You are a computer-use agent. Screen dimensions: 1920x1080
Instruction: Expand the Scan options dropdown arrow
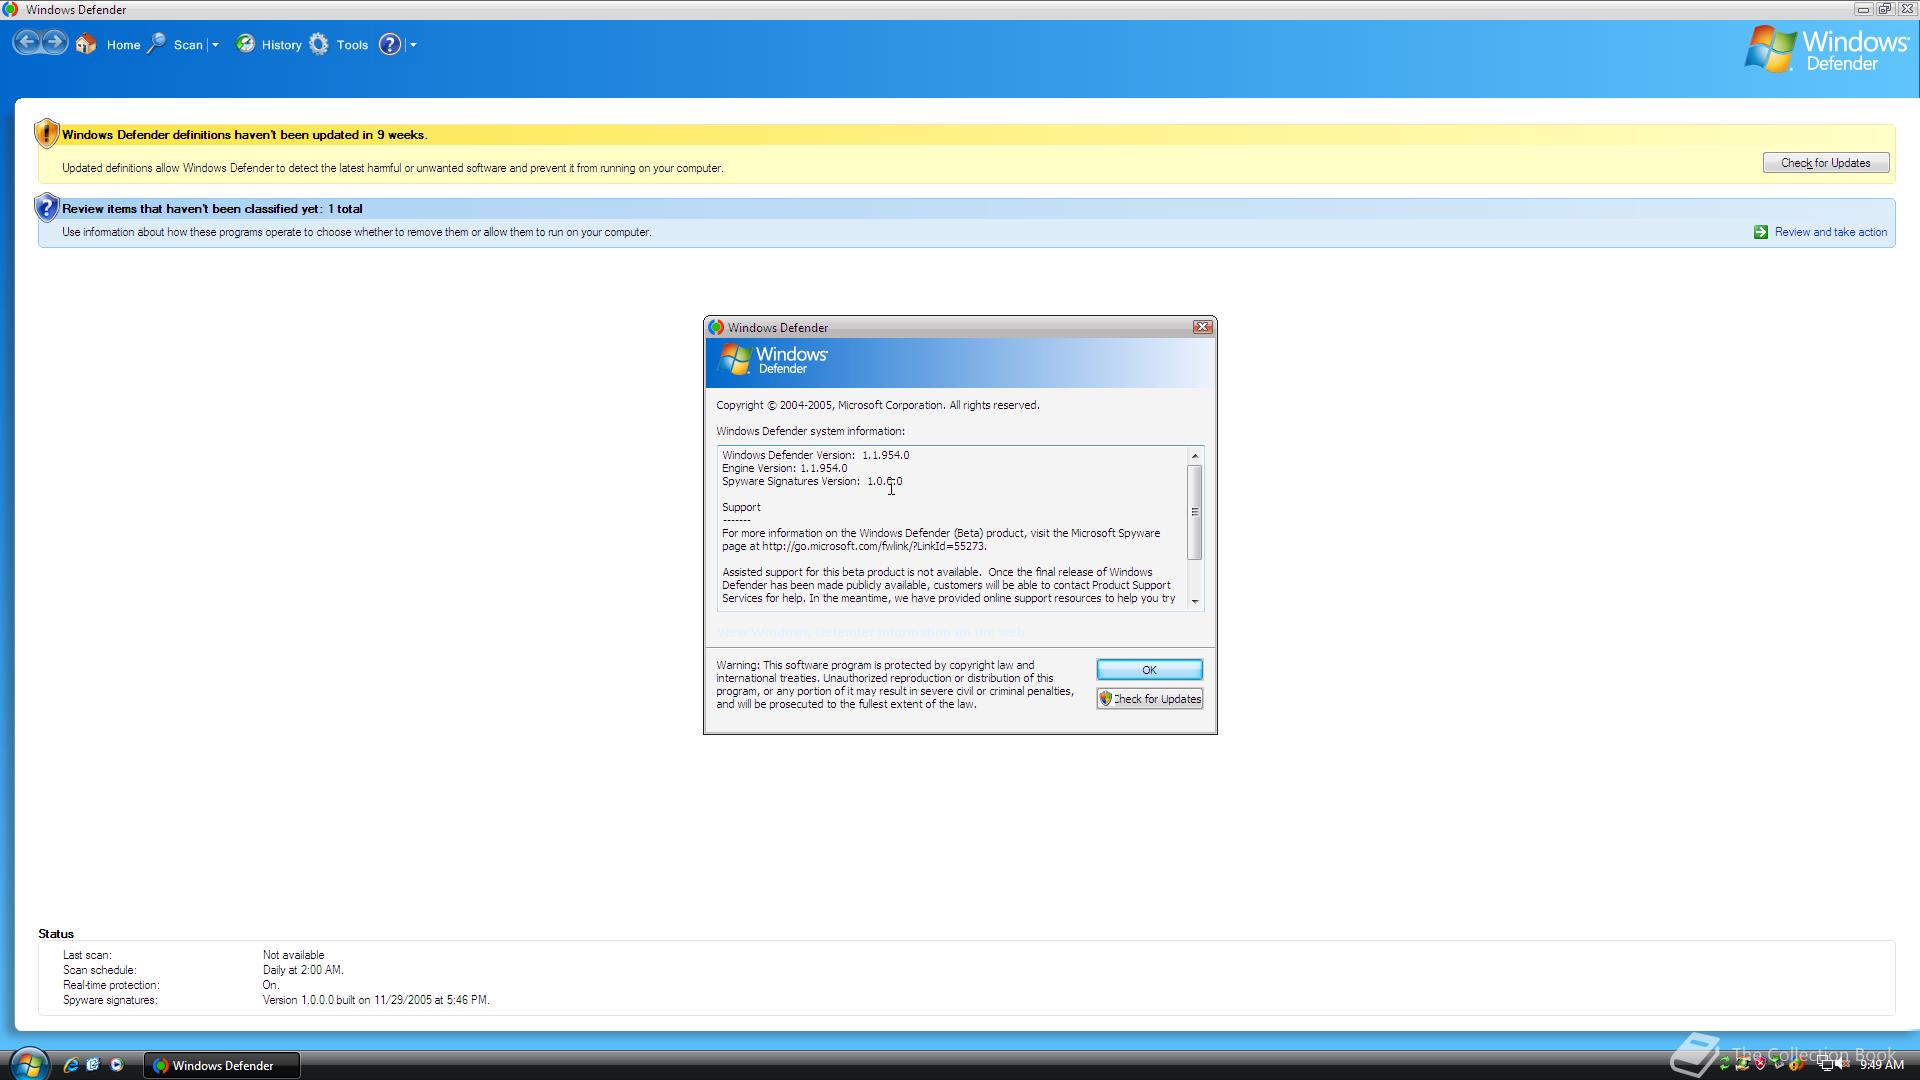tap(215, 45)
